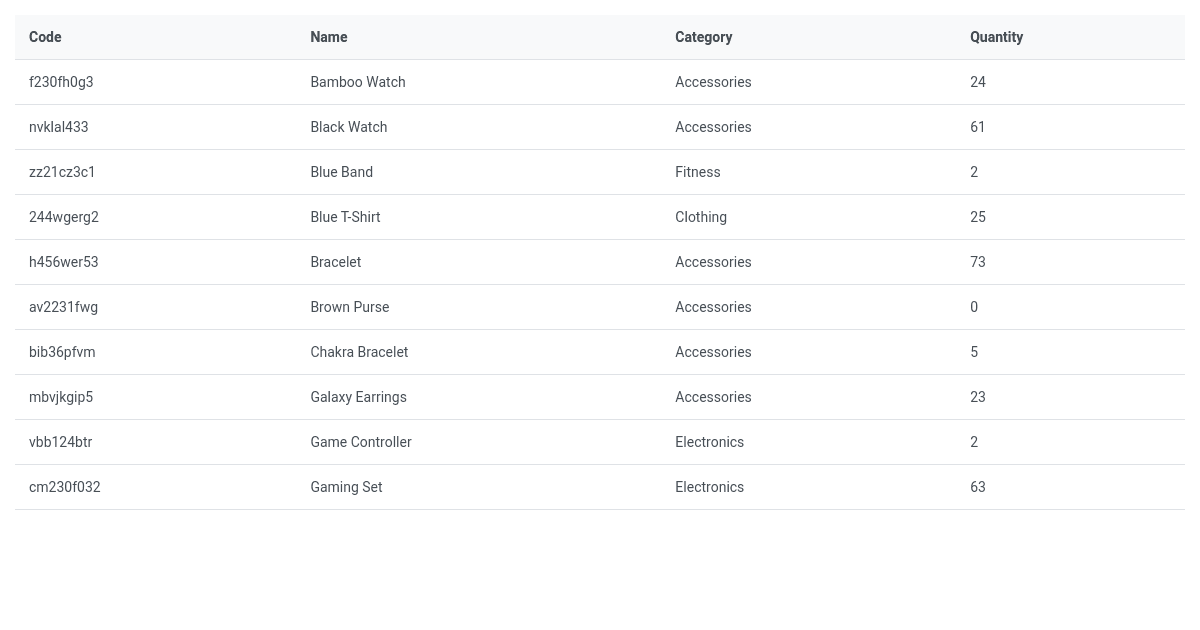Click the Brown Purse product name
Viewport: 1200px width, 630px height.
(x=349, y=307)
